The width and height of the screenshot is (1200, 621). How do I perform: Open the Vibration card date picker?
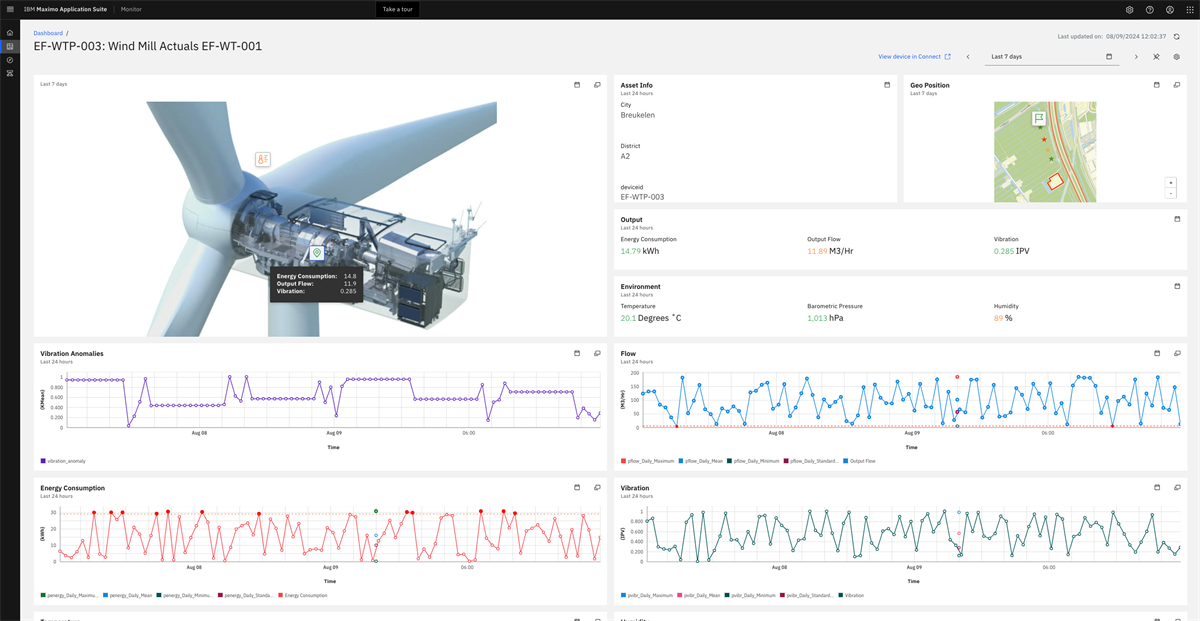pyautogui.click(x=1157, y=487)
